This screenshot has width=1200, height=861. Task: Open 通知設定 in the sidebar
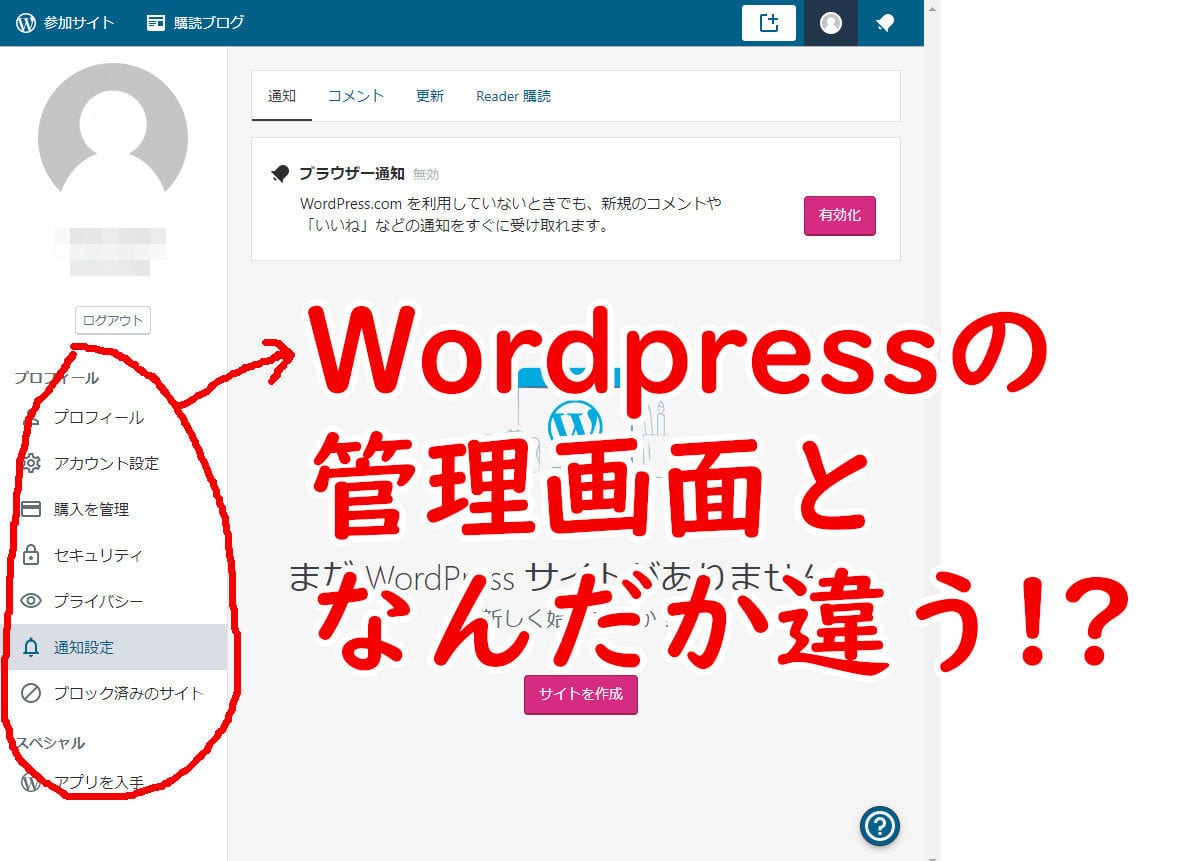click(84, 647)
